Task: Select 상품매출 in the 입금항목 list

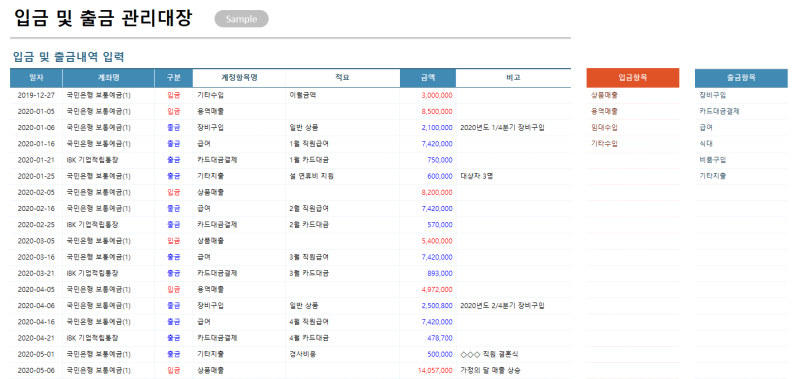Action: 604,95
